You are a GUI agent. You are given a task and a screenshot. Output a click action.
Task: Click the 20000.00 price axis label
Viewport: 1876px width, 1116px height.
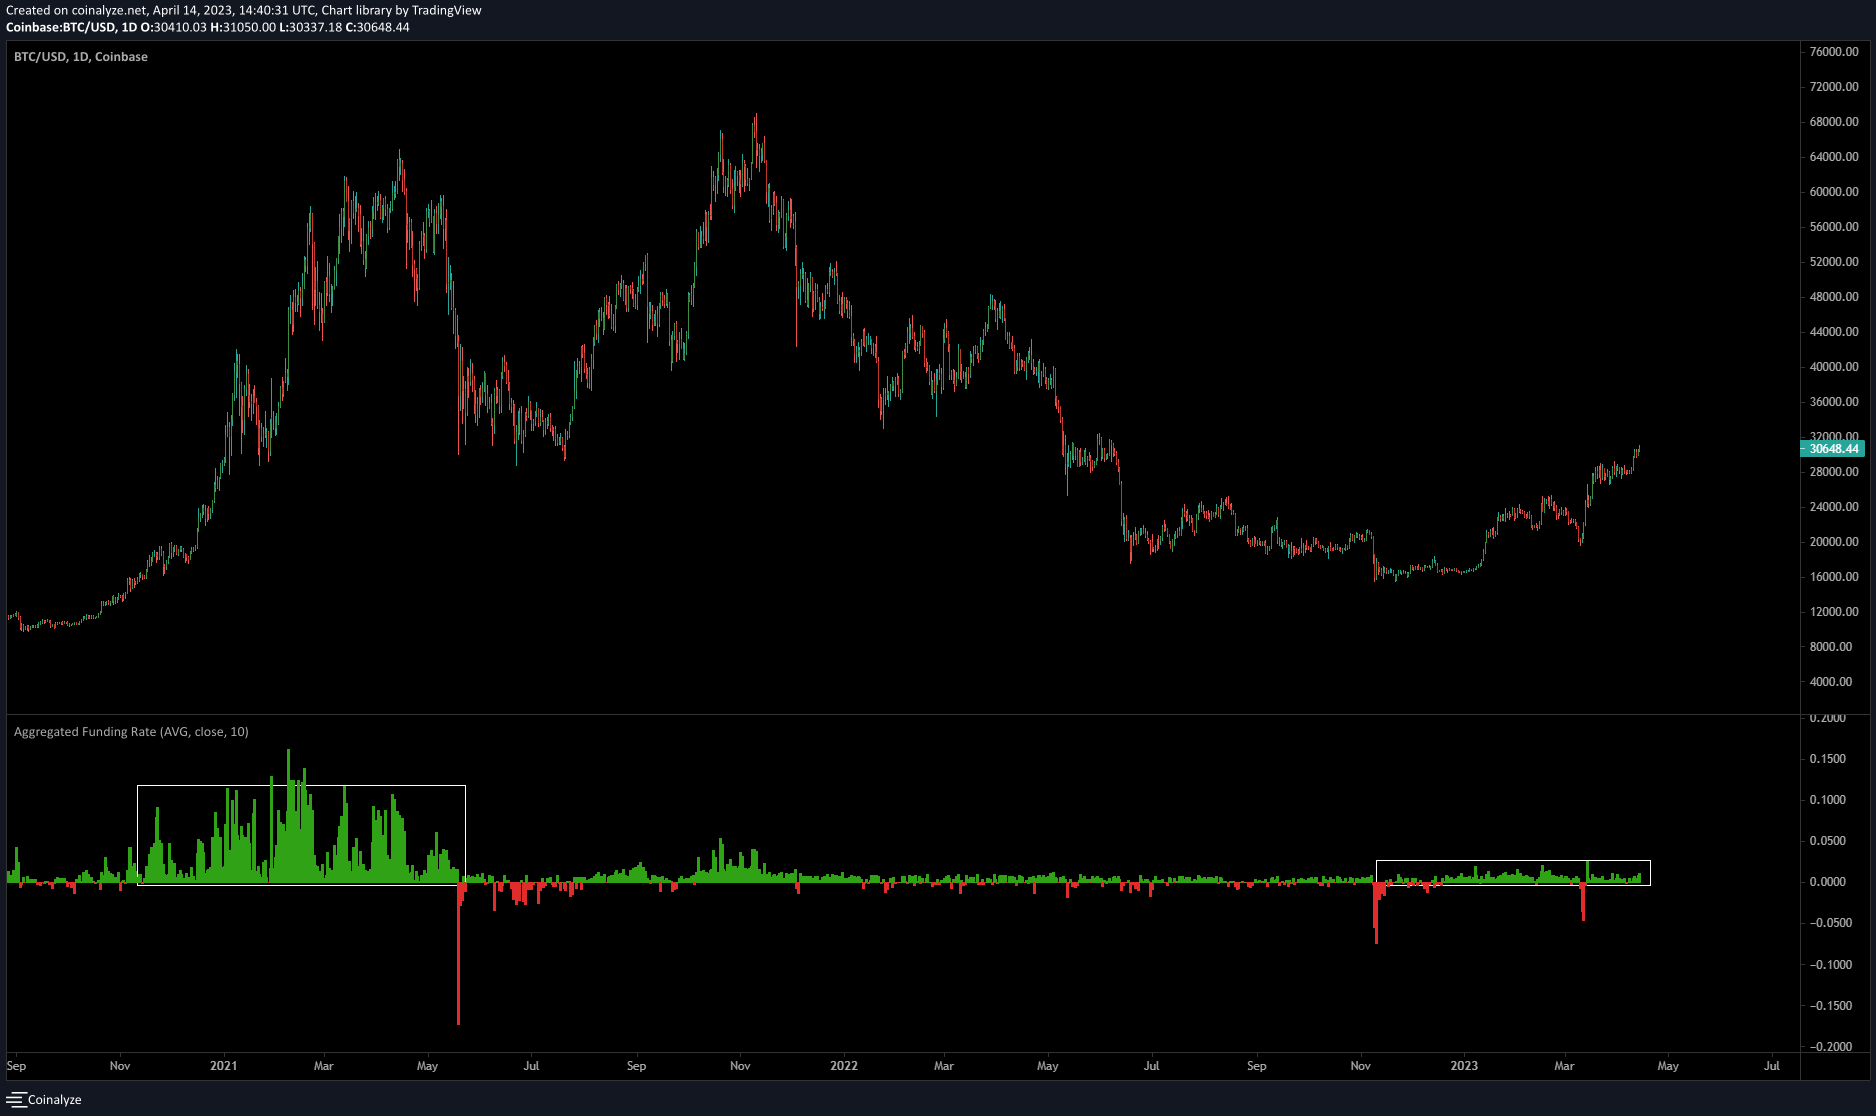tap(1834, 542)
